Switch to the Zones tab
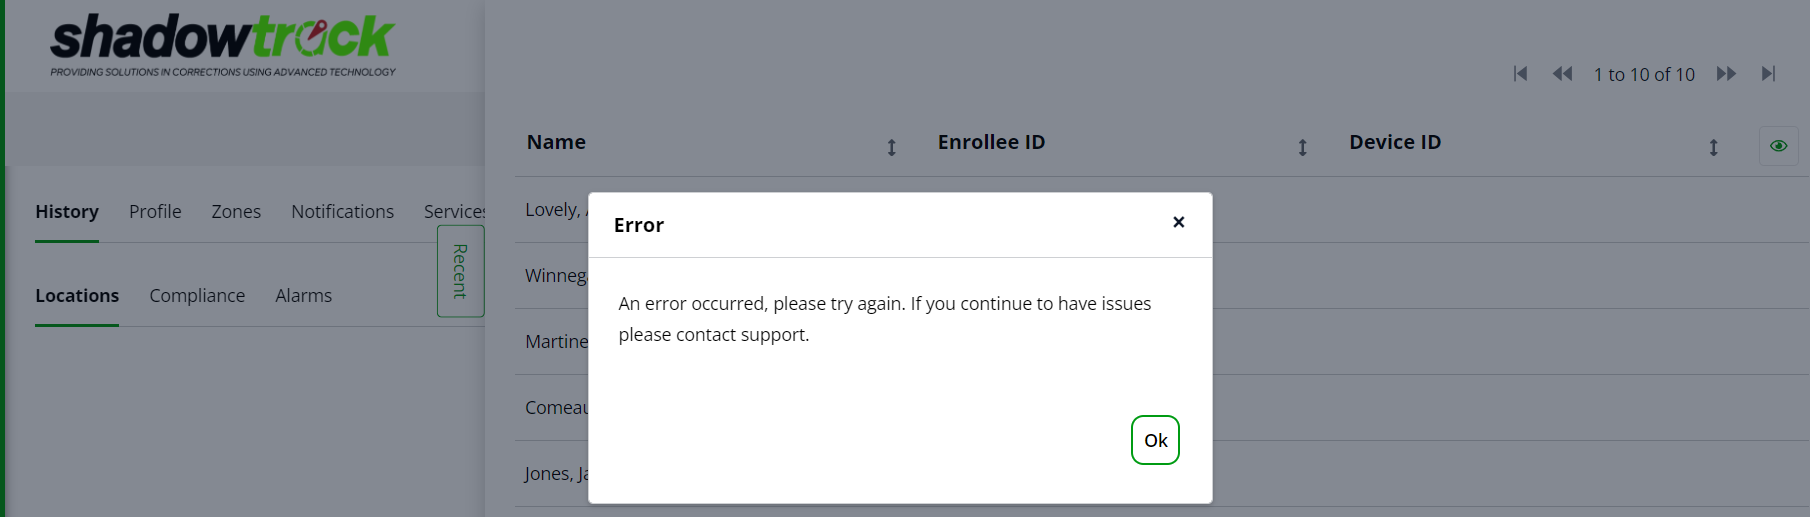Screen dimensions: 1810x517 point(236,212)
